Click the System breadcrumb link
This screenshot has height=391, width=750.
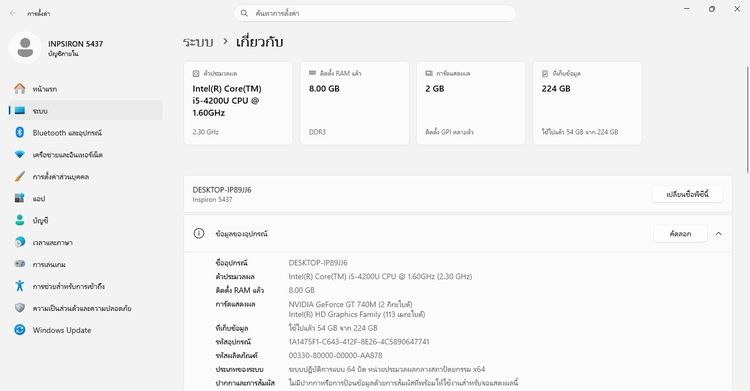tap(198, 42)
